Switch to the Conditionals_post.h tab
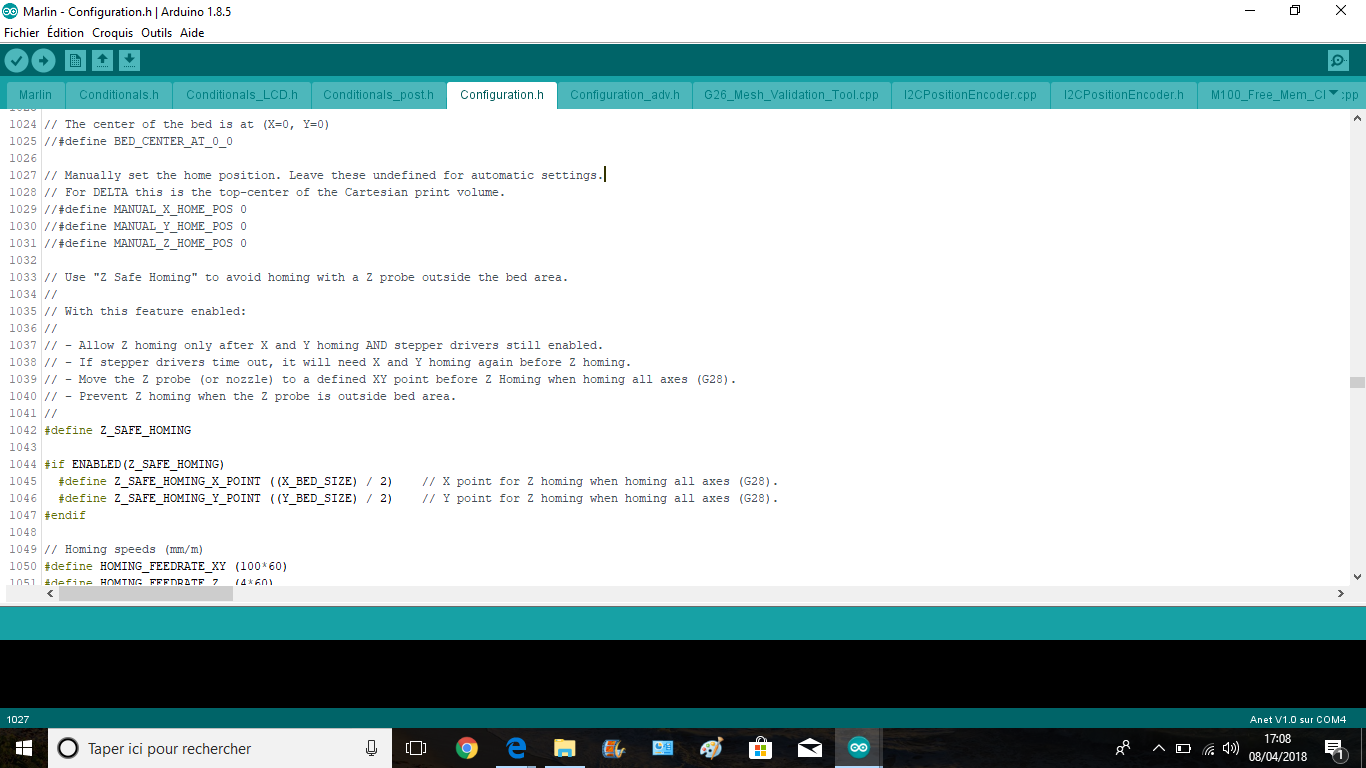Image resolution: width=1366 pixels, height=768 pixels. coord(378,95)
